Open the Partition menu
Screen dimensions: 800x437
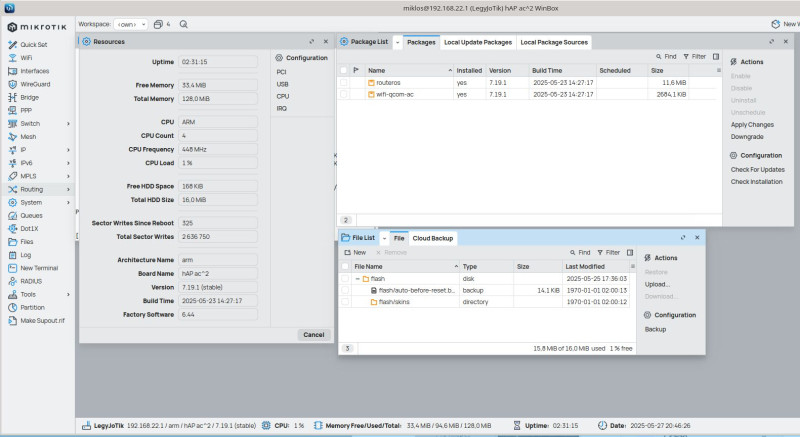tap(32, 307)
